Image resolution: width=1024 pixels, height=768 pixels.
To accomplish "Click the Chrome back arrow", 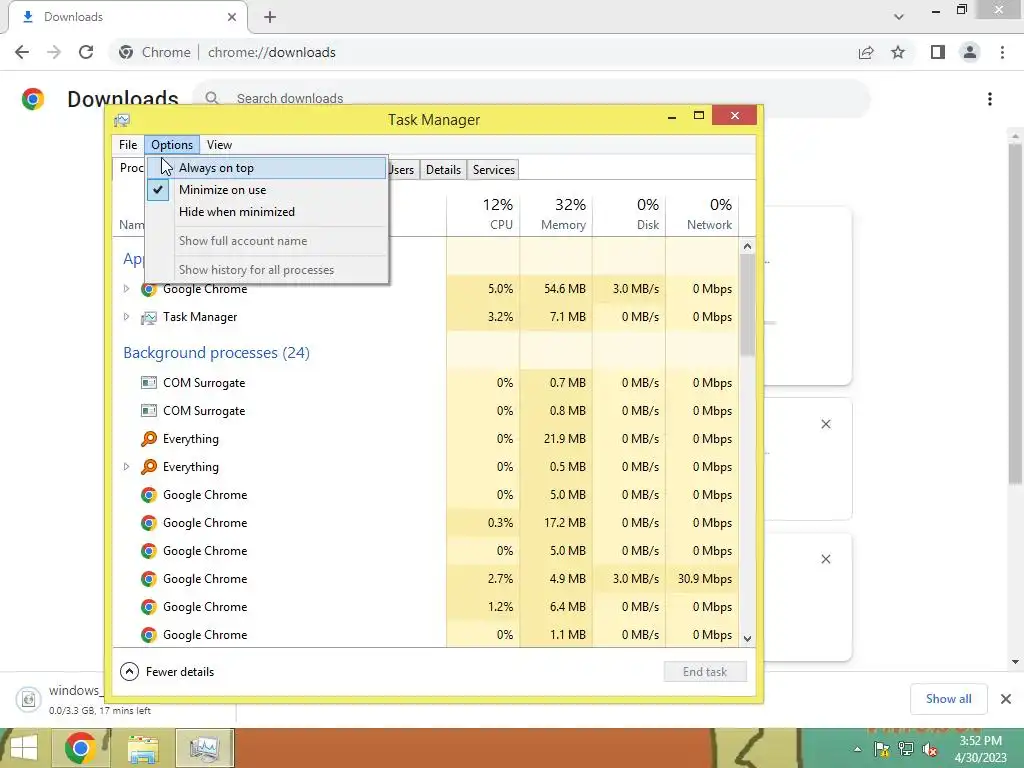I will (22, 52).
